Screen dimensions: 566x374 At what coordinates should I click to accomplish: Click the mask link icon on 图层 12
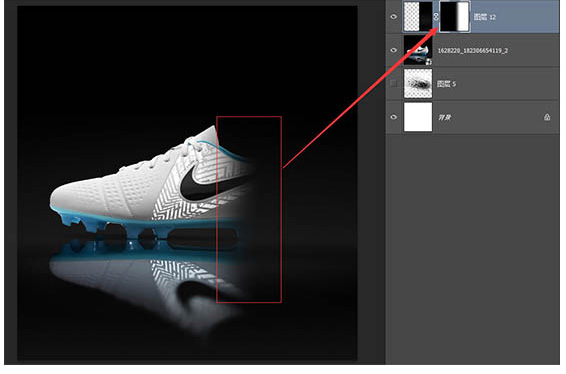(x=436, y=17)
